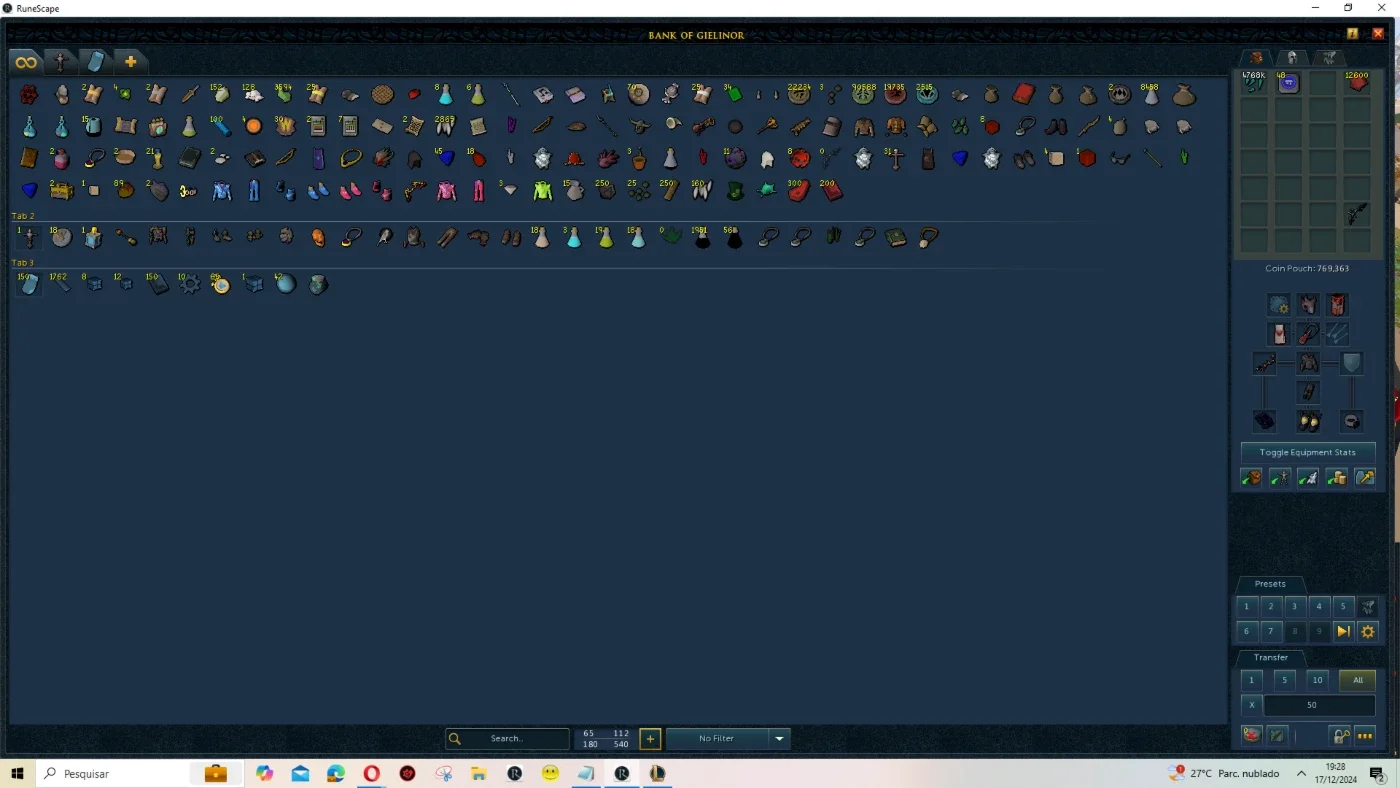Withdraw the round pie item
This screenshot has width=1400, height=788.
tap(382, 95)
